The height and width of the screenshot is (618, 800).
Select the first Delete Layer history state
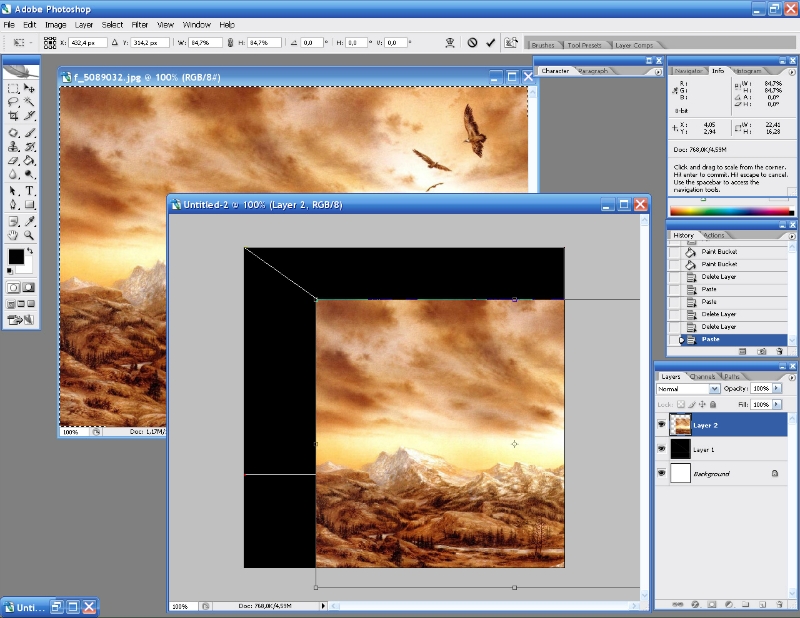tap(718, 276)
